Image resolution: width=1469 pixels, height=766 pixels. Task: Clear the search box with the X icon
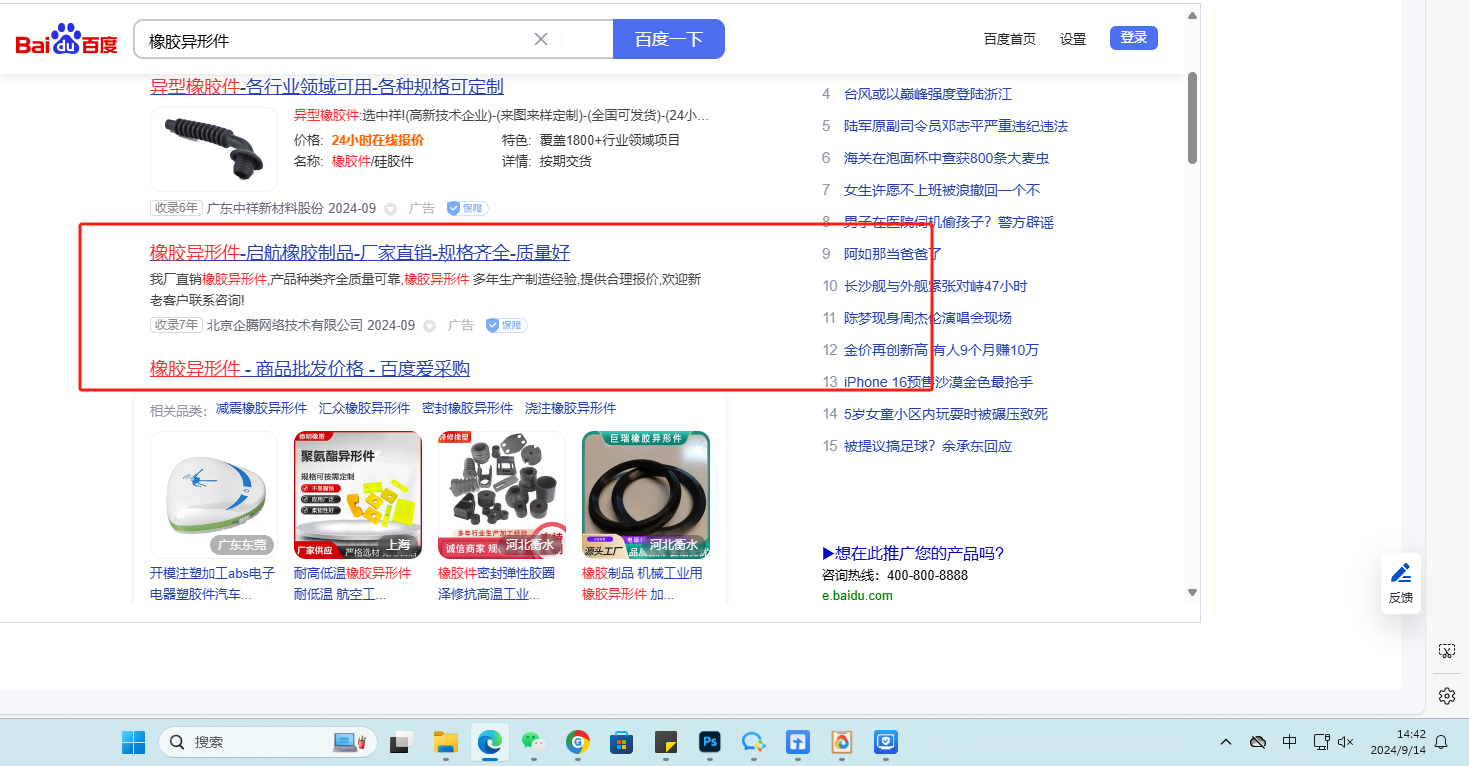coord(541,39)
